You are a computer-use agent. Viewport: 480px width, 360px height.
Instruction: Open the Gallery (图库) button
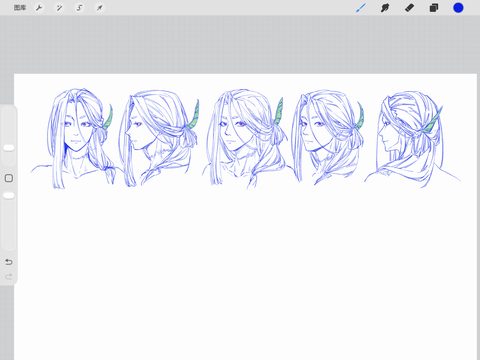[x=20, y=8]
